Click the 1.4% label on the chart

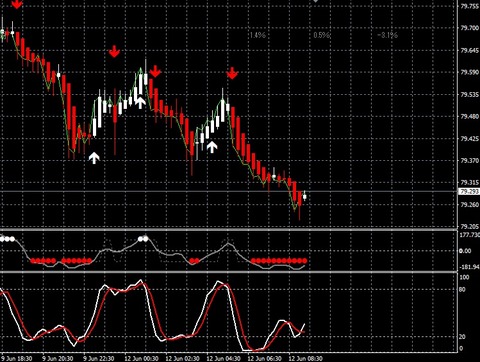pyautogui.click(x=258, y=35)
